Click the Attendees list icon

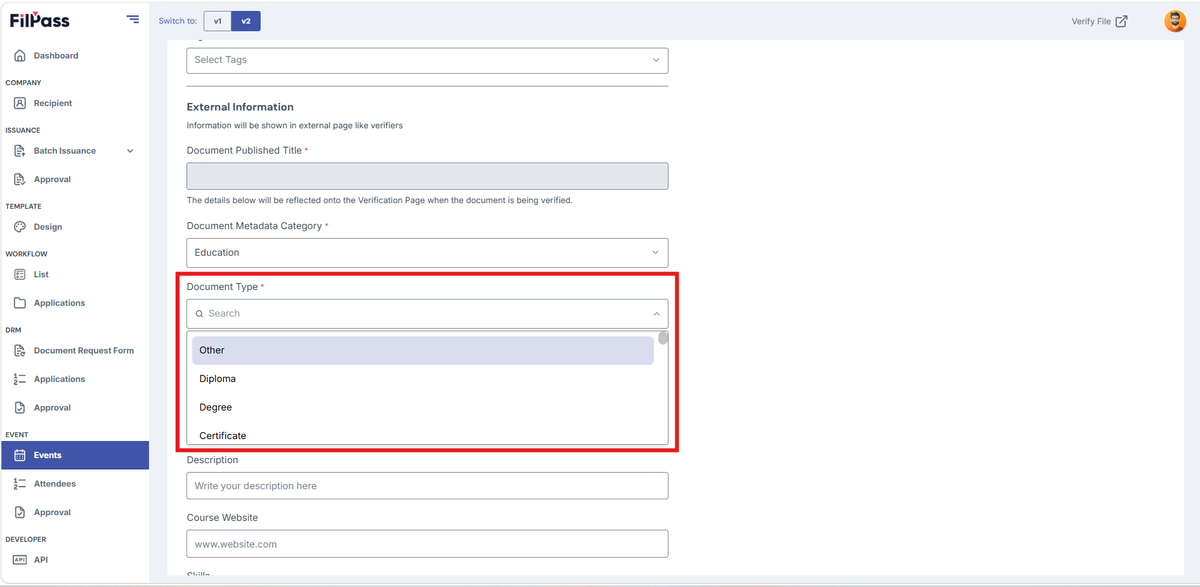20,484
